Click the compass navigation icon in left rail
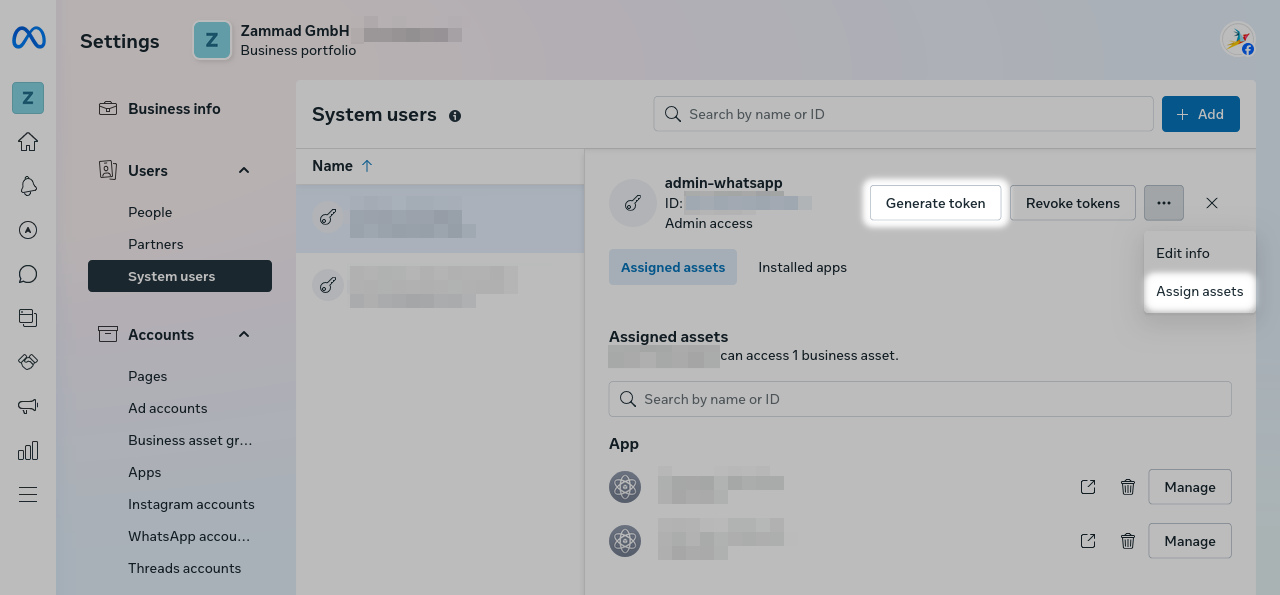Screen dimensions: 1280x595 [28, 230]
